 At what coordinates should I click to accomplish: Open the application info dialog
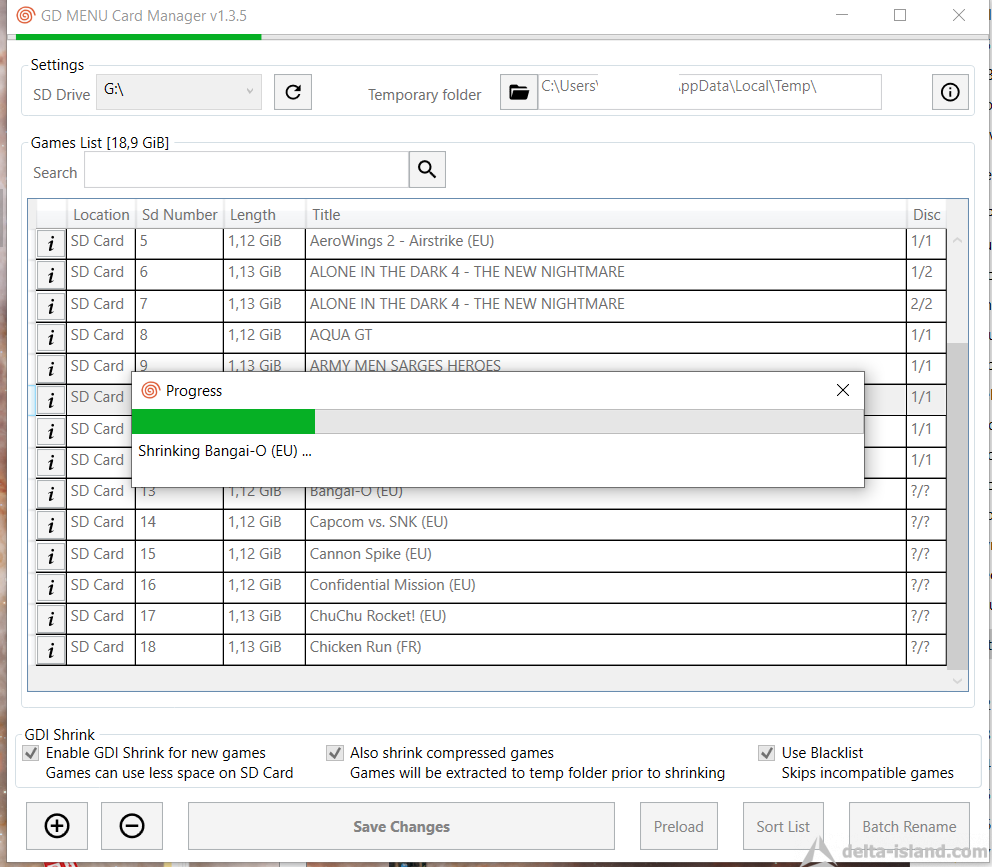(950, 92)
